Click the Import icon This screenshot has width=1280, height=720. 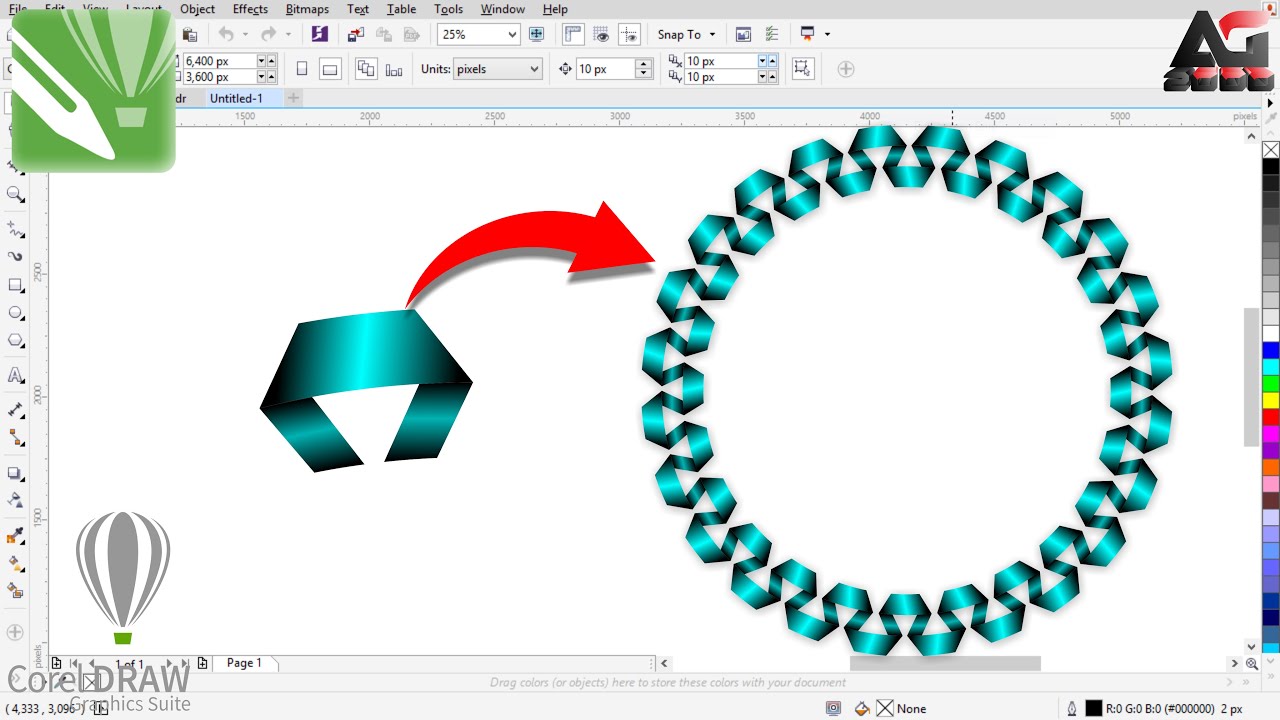click(x=356, y=34)
